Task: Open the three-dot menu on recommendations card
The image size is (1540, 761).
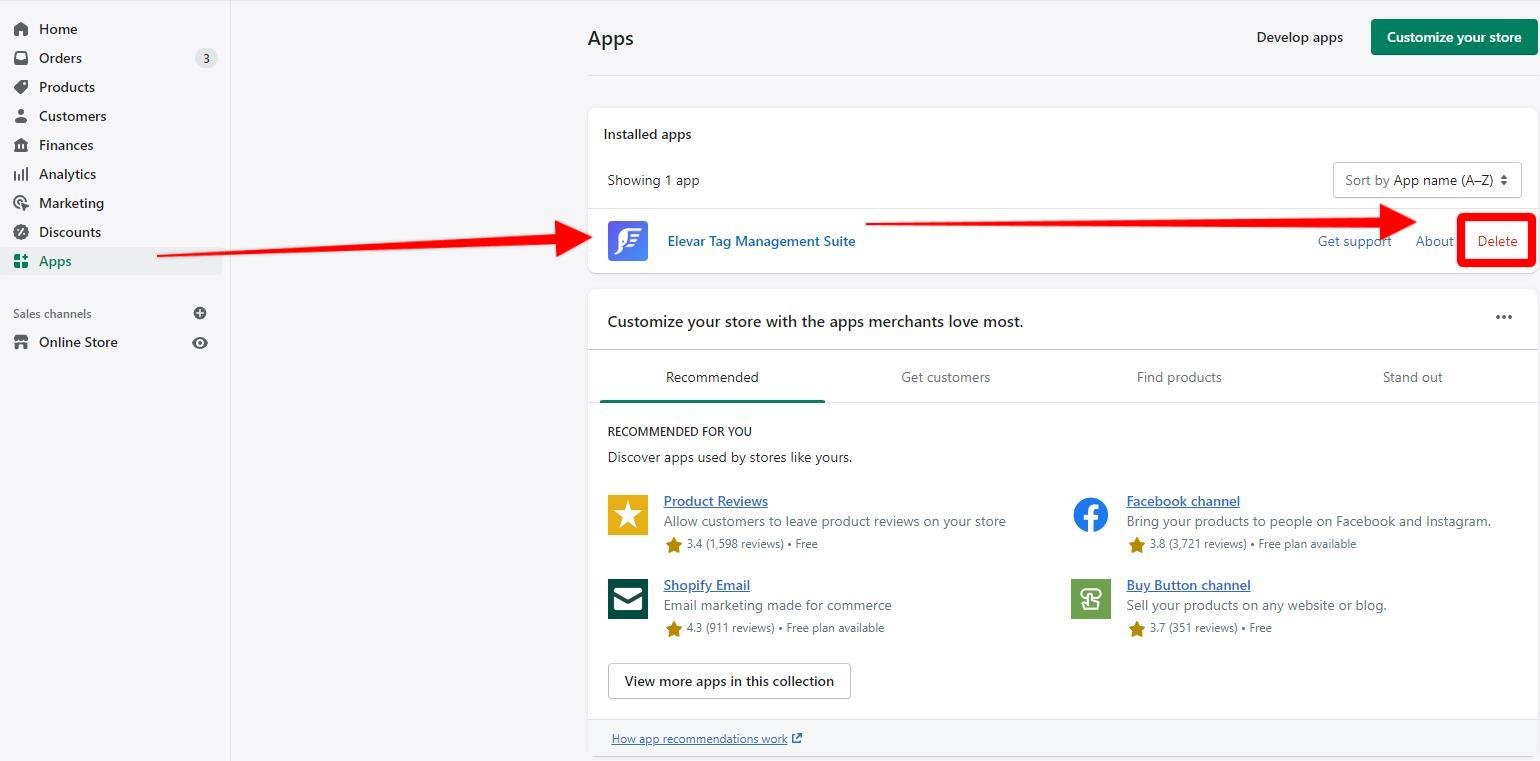Action: pyautogui.click(x=1504, y=317)
